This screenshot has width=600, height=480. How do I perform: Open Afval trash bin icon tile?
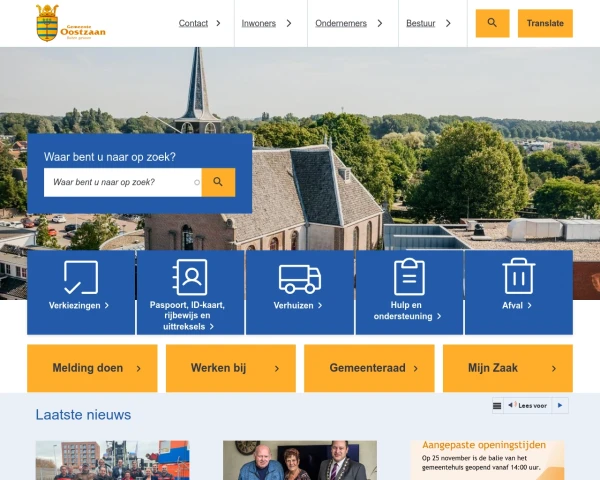[x=518, y=276]
